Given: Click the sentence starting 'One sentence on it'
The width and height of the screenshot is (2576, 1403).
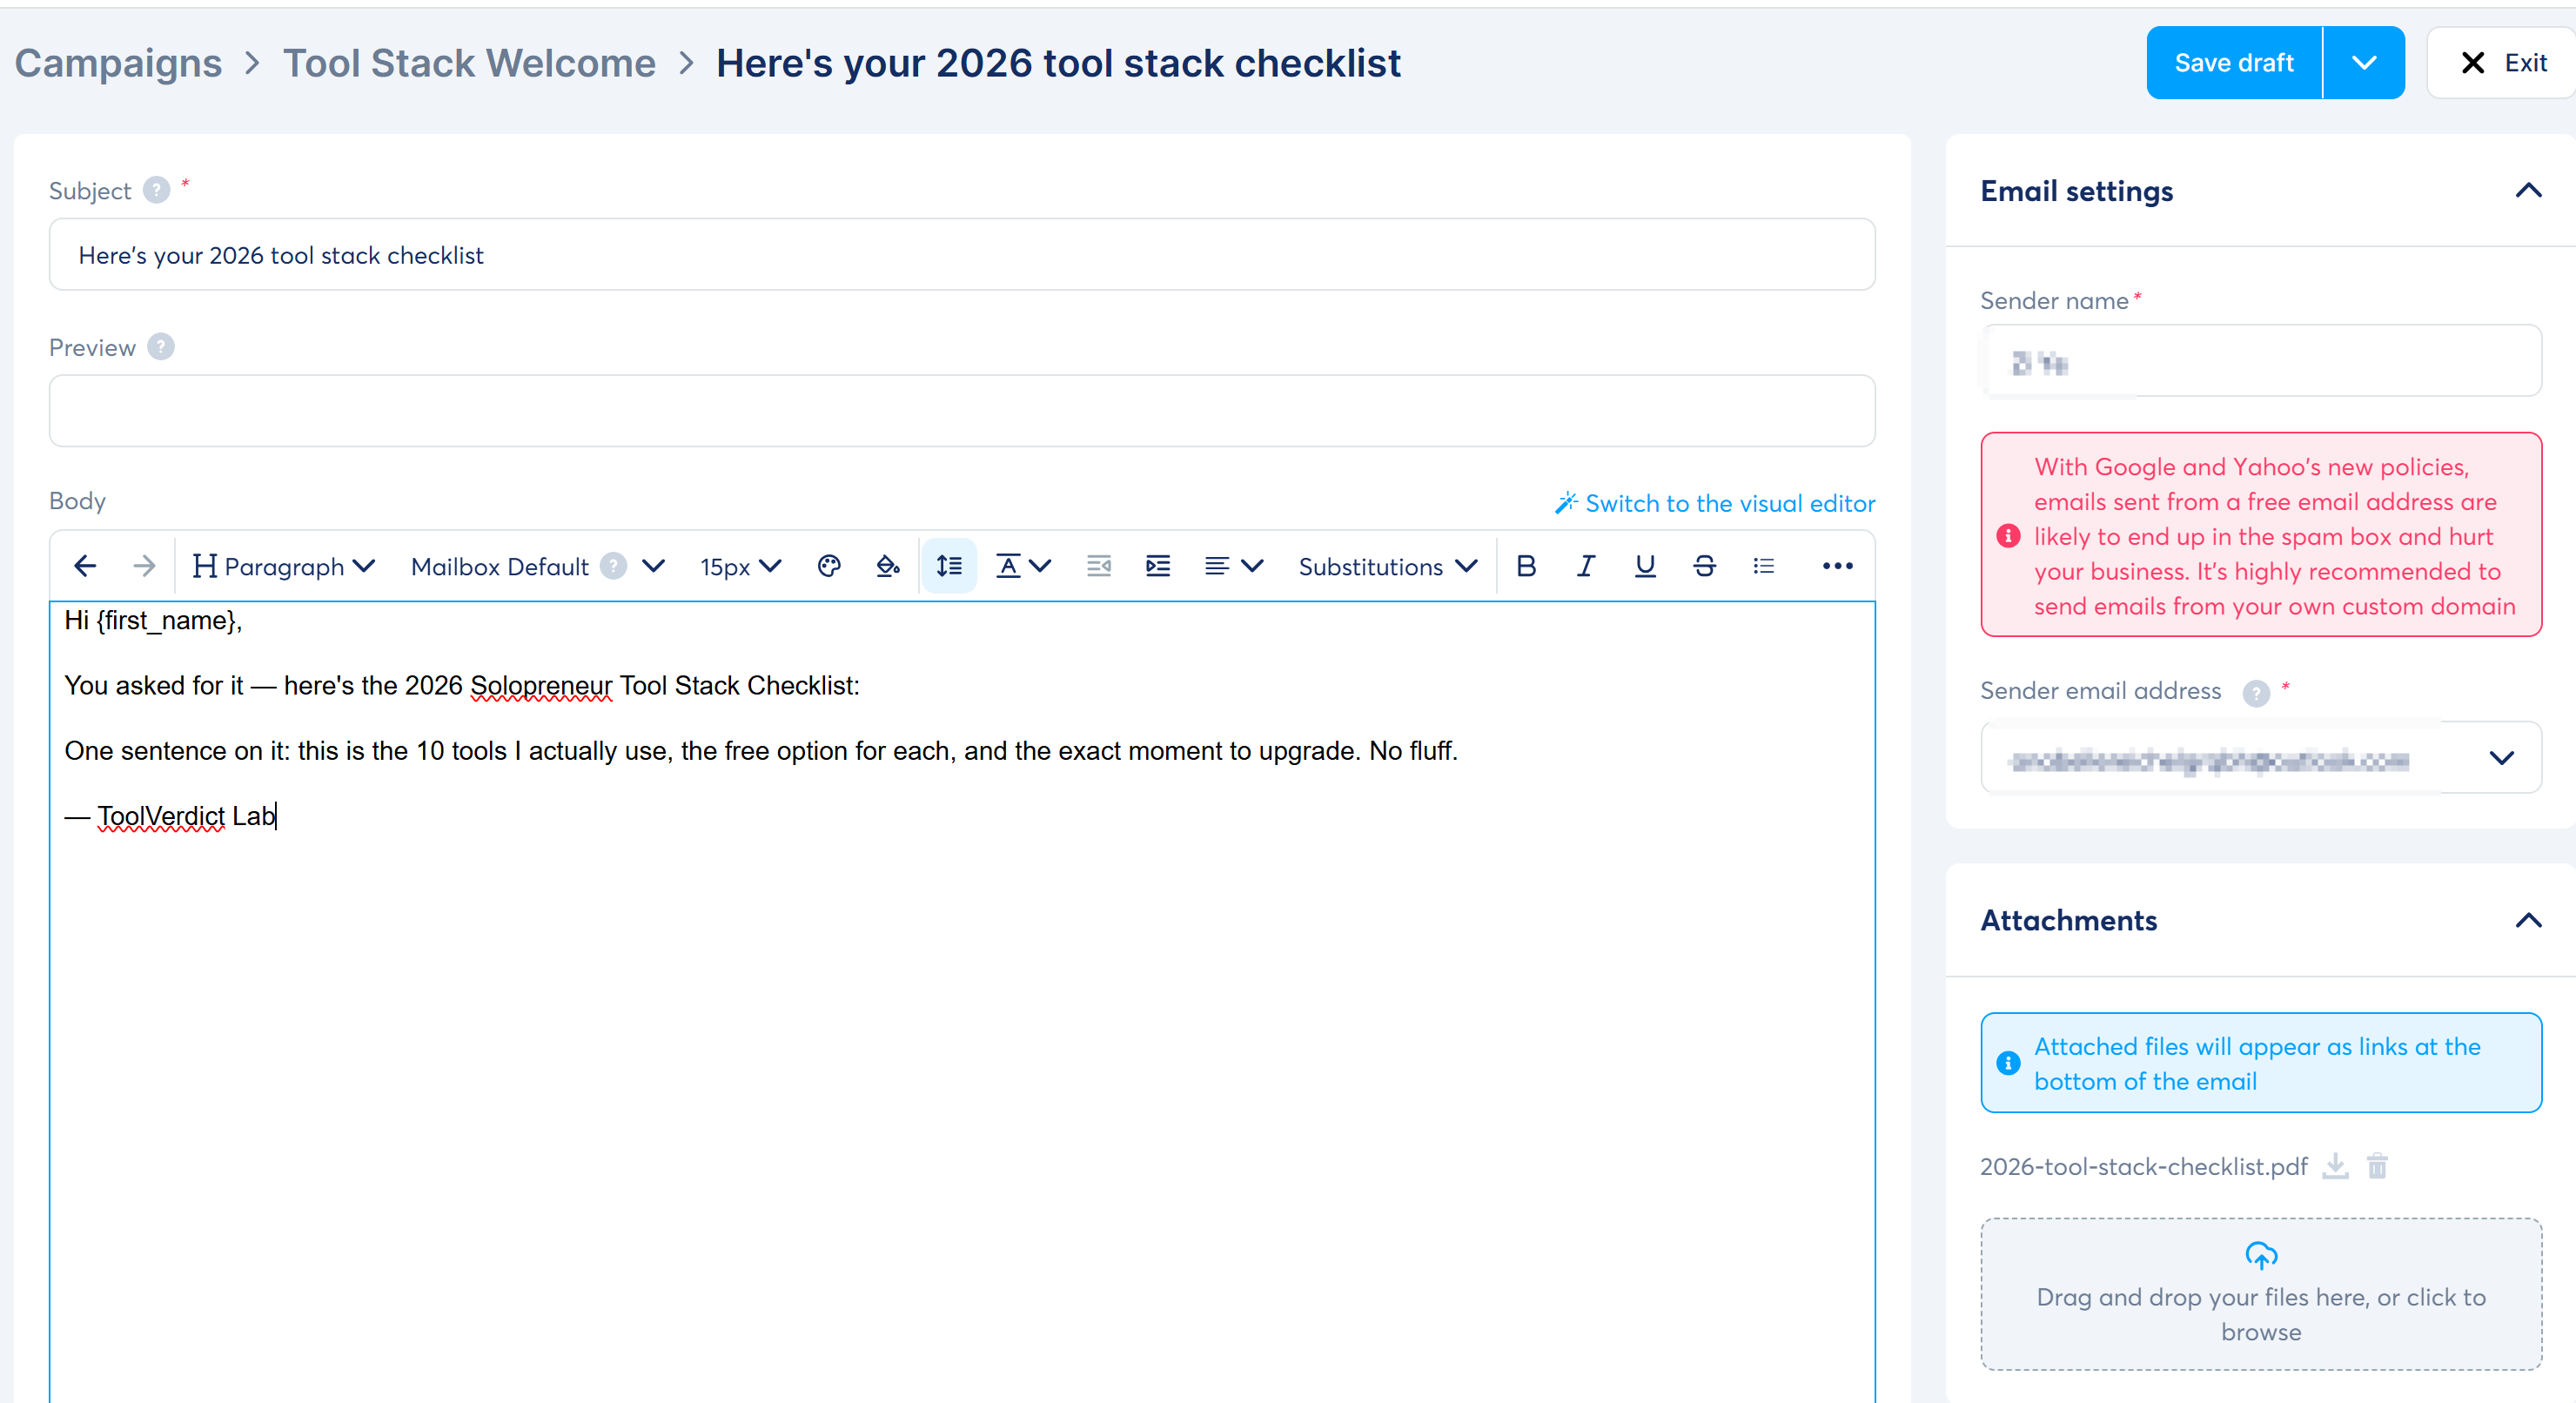Looking at the screenshot, I should coord(761,750).
